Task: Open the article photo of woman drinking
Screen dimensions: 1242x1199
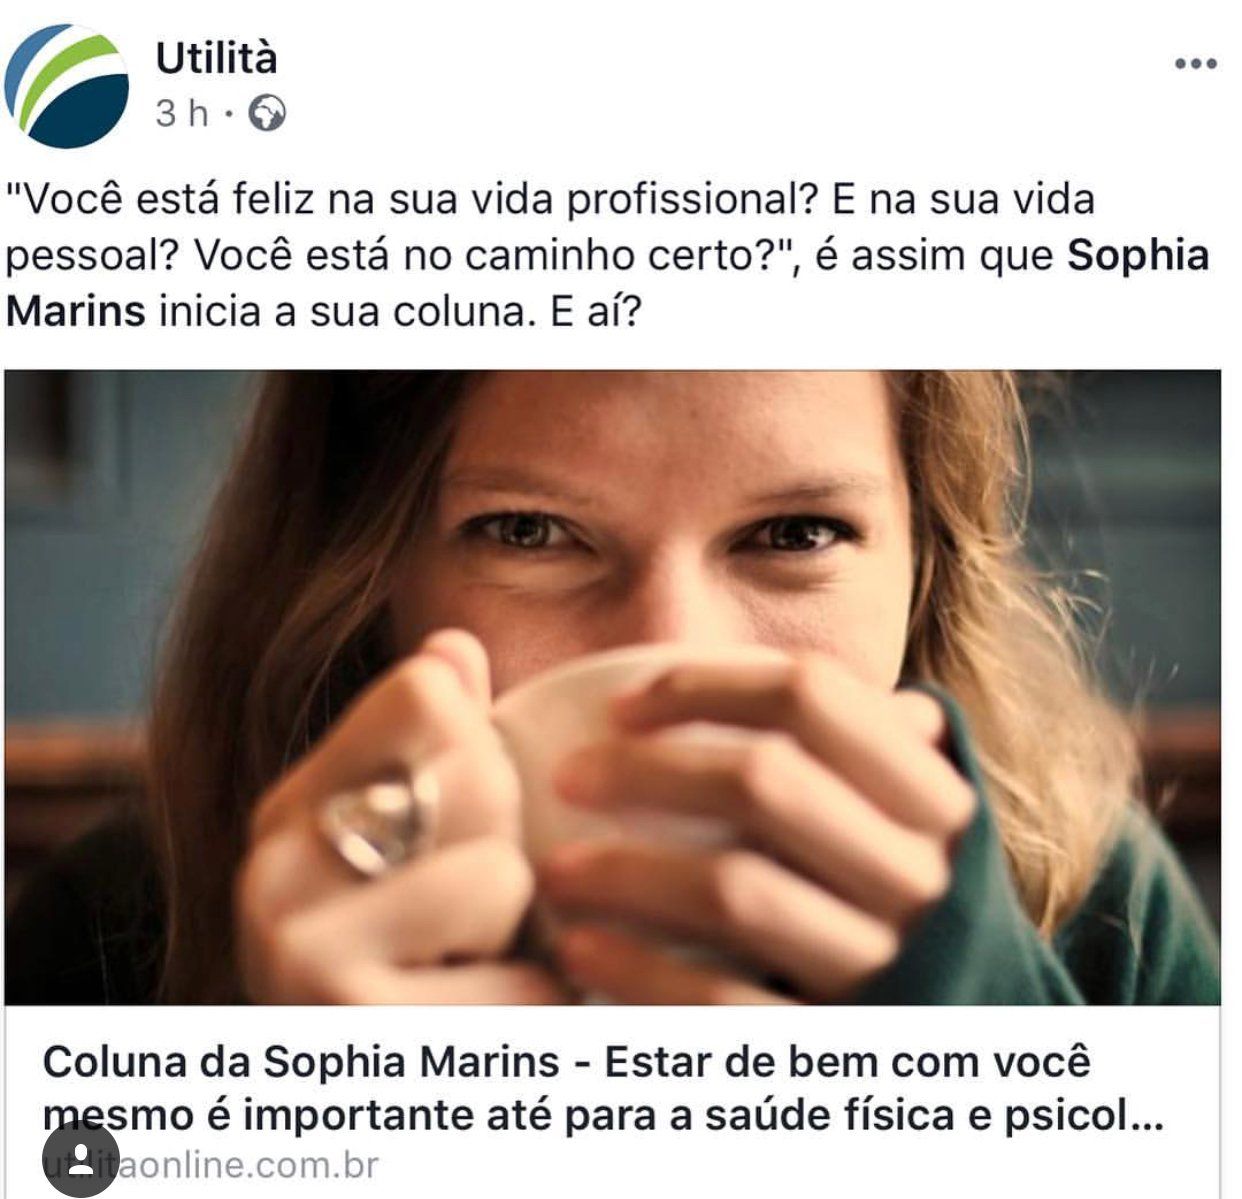Action: (612, 687)
